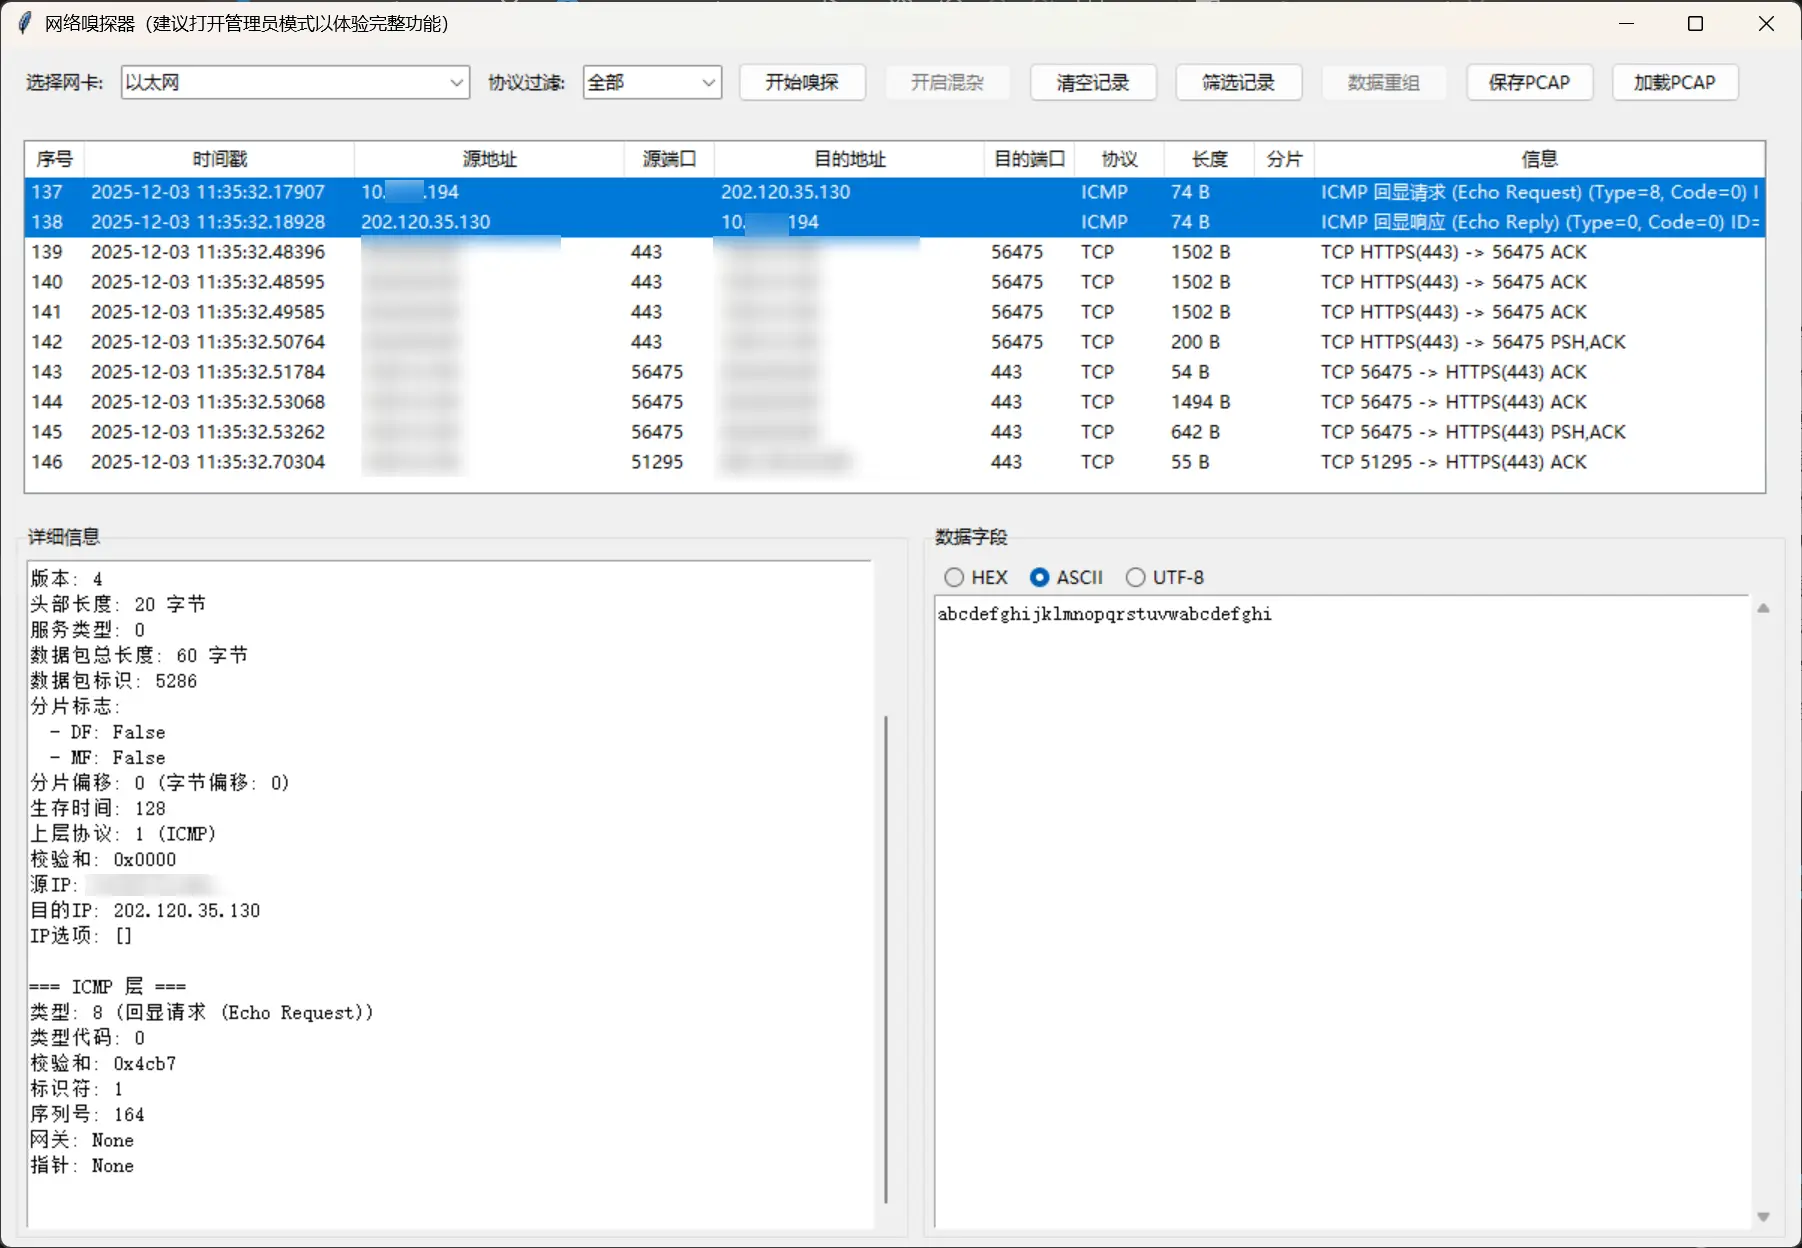
Task: Click the sniffer app icon in title bar
Action: (x=24, y=22)
